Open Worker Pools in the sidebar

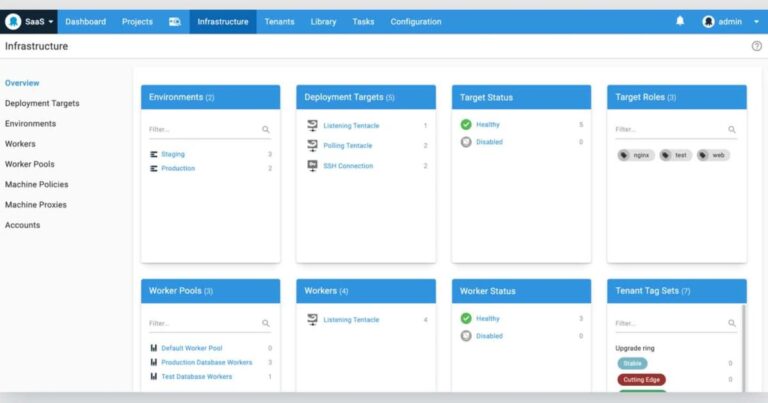click(x=29, y=164)
